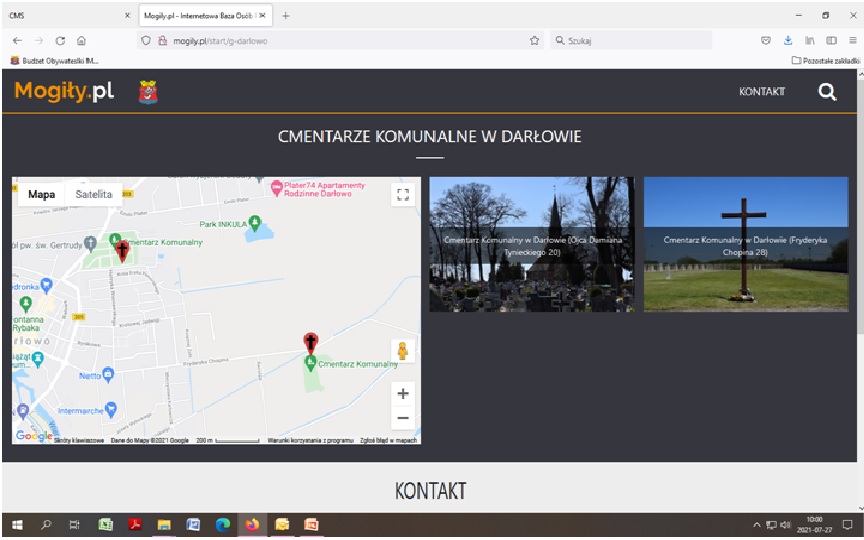The image size is (864, 540).
Task: Open Cmentarz Komunalny Tynieckiego 20 photo
Action: click(531, 244)
